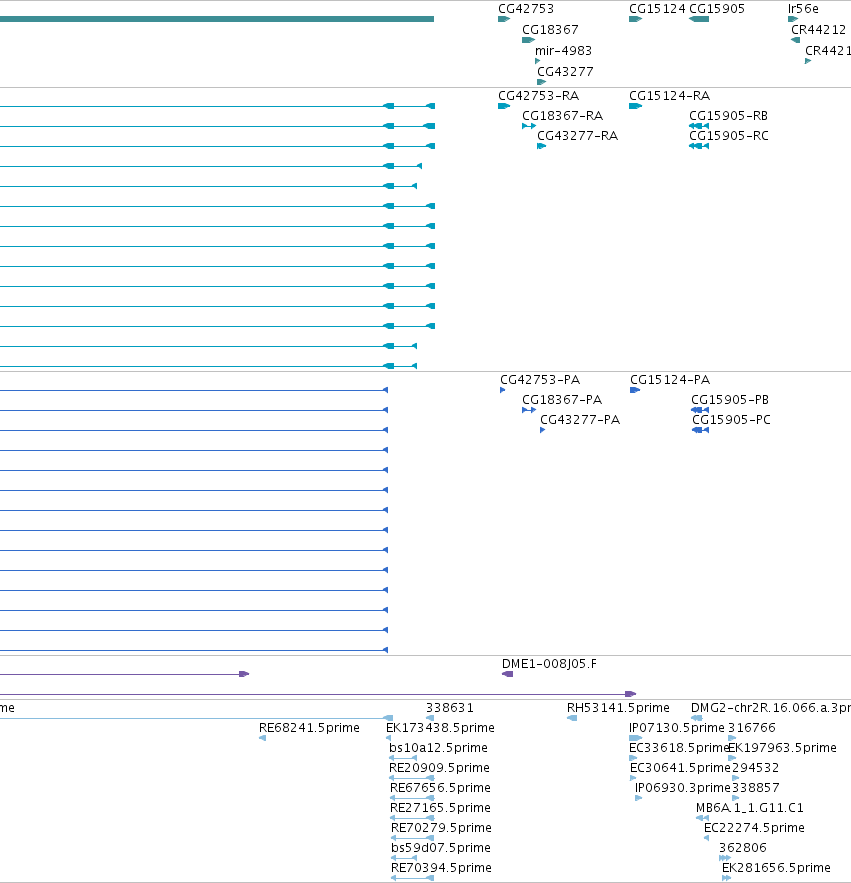
Task: Click the EK197963.5prime EST label
Action: point(782,748)
